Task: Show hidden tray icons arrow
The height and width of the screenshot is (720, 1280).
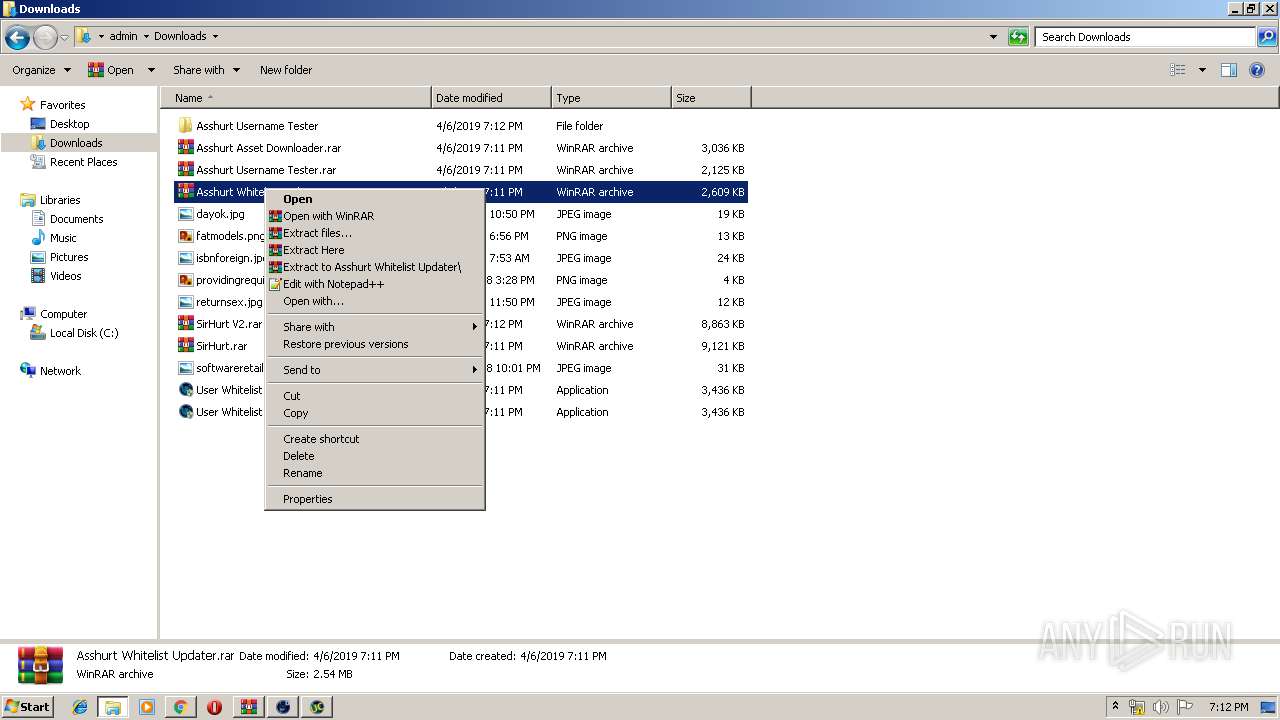Action: point(1115,707)
